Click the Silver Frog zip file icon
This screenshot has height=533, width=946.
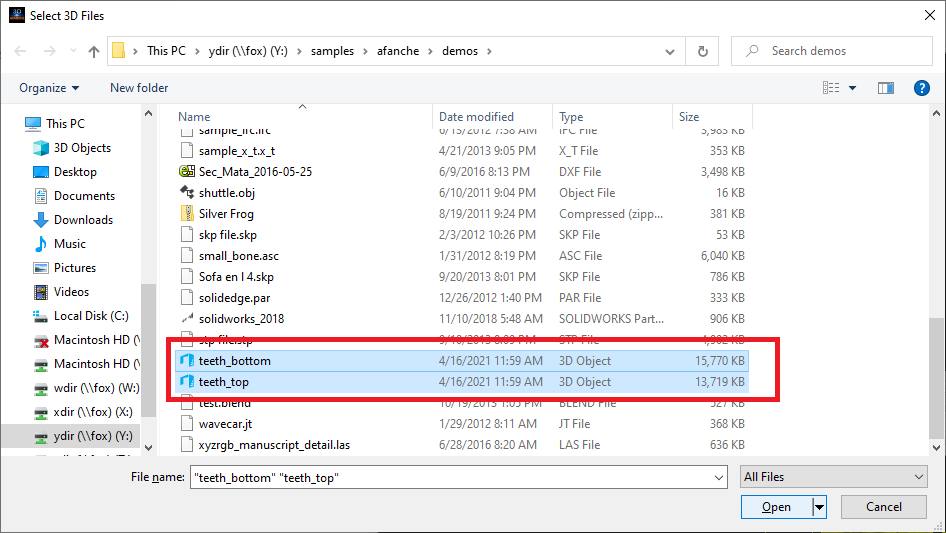tap(186, 214)
